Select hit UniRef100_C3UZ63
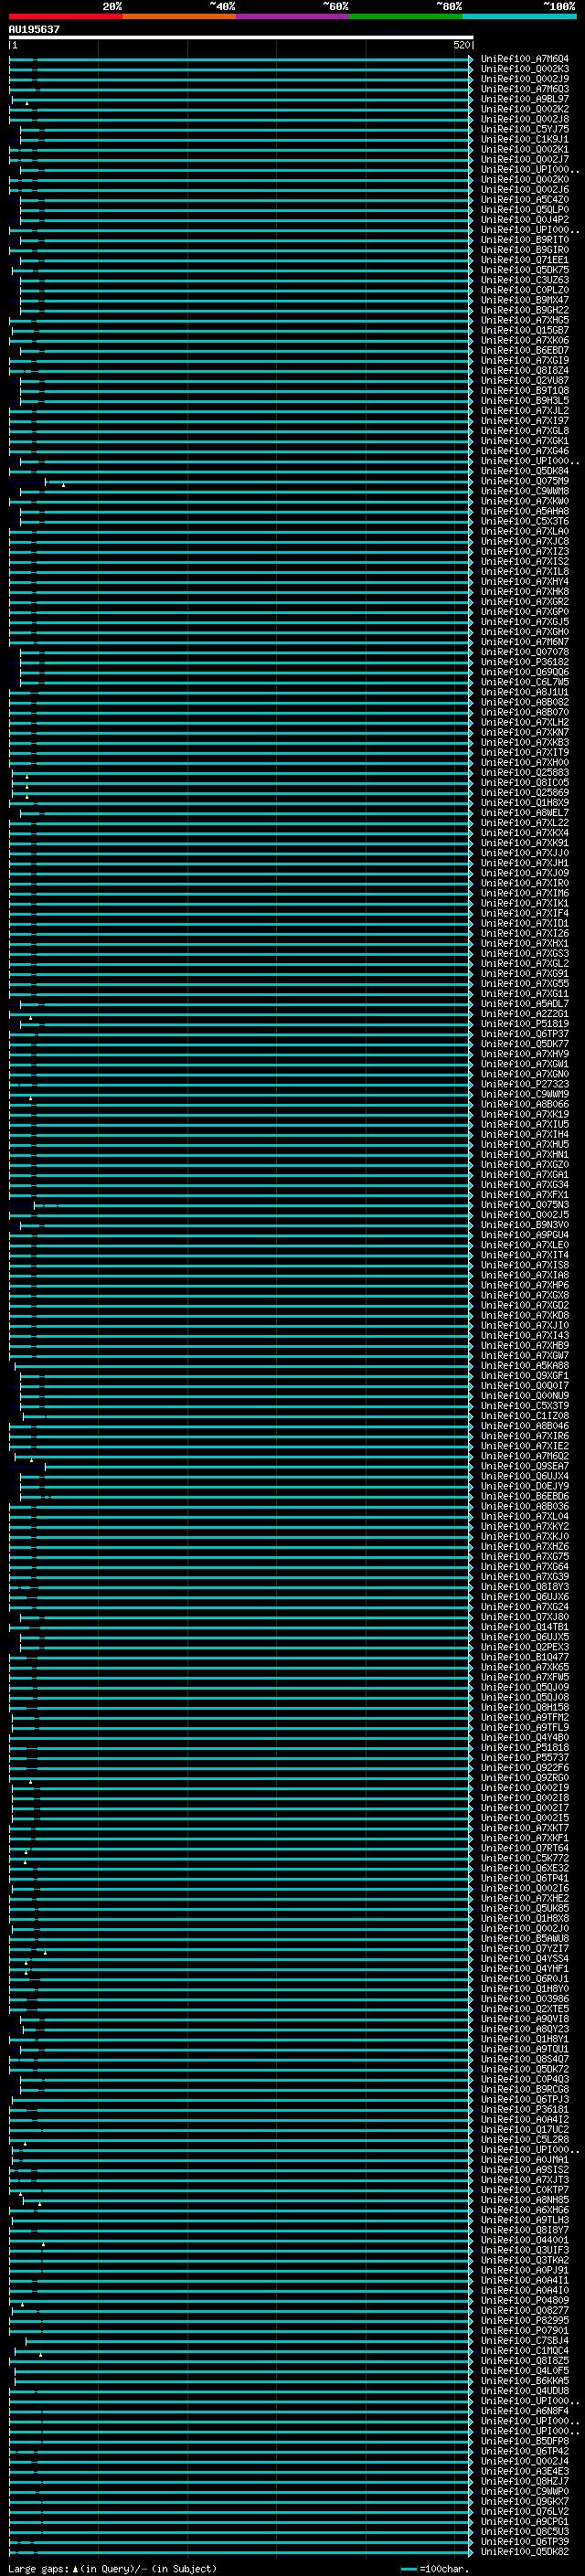 tap(525, 280)
